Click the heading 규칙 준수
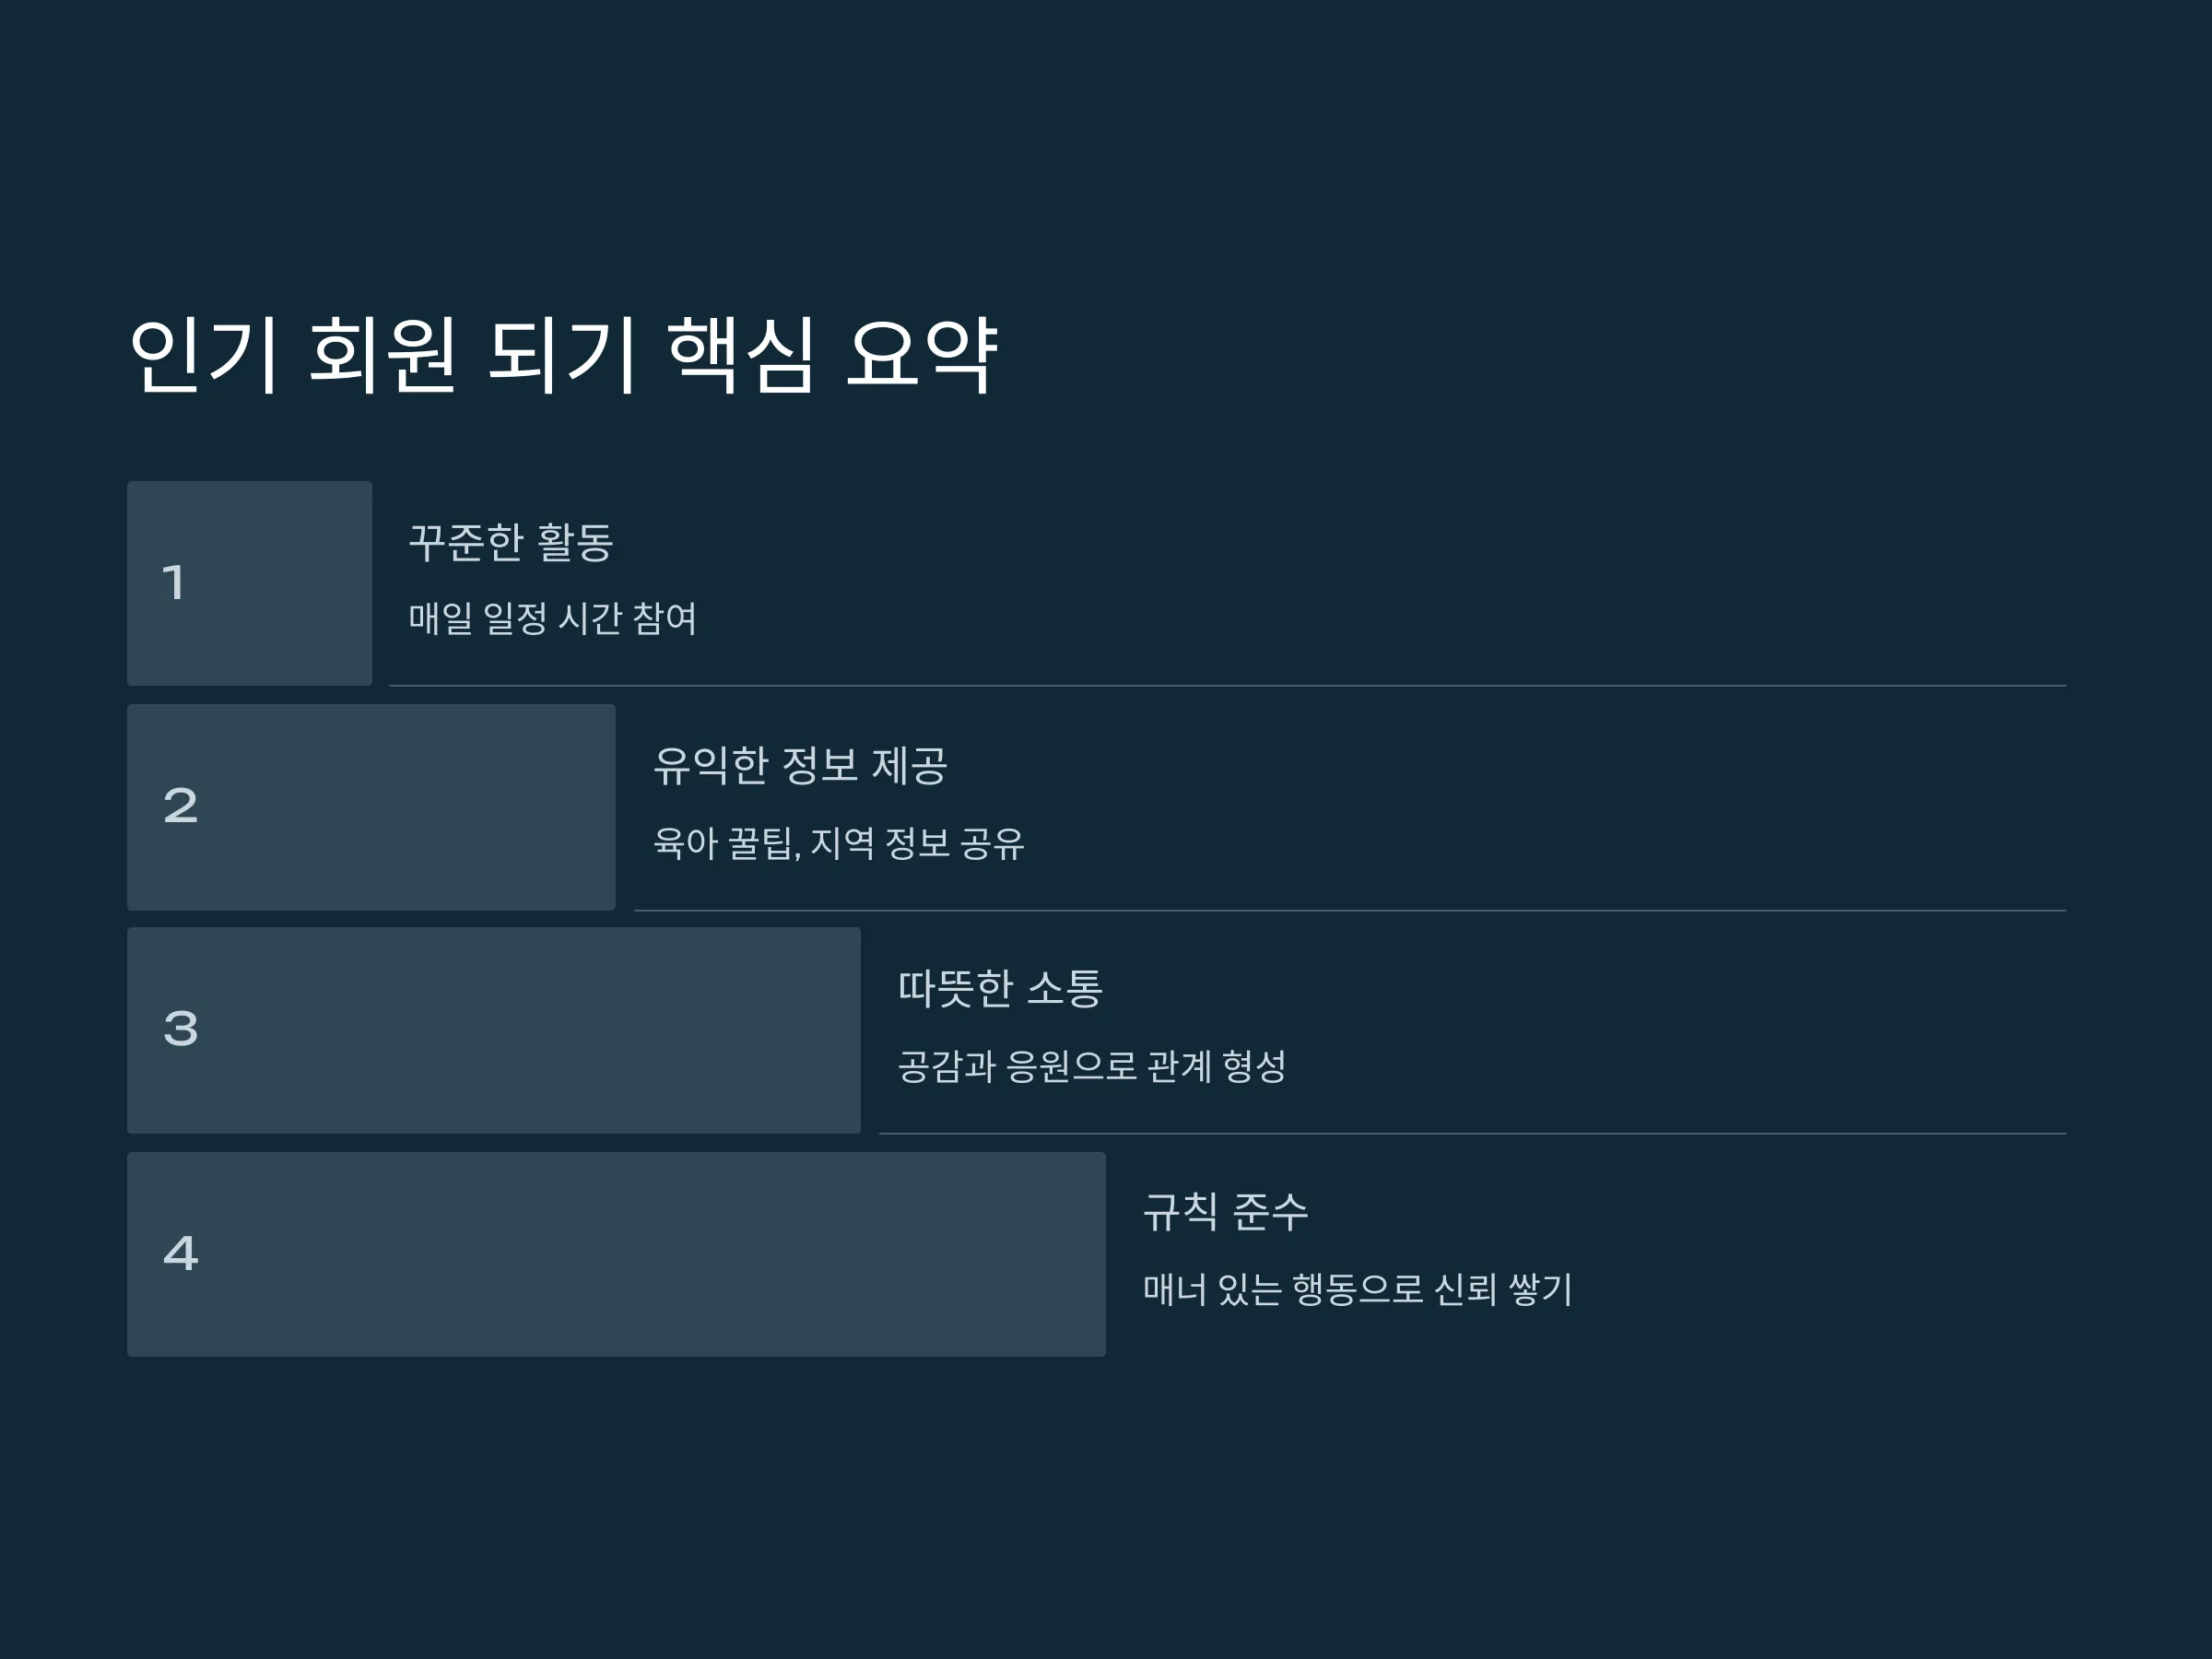The height and width of the screenshot is (1659, 2212). pyautogui.click(x=1225, y=1212)
